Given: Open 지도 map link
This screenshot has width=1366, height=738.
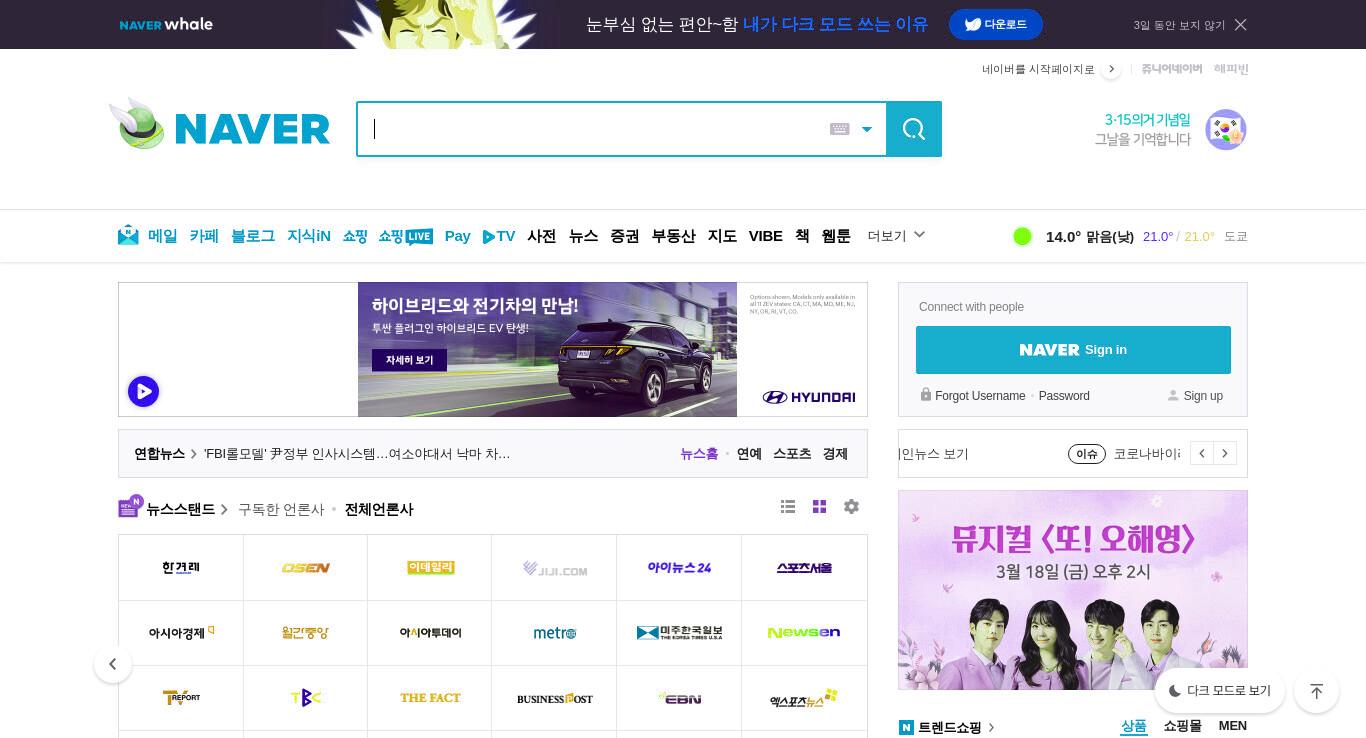Looking at the screenshot, I should tap(722, 236).
